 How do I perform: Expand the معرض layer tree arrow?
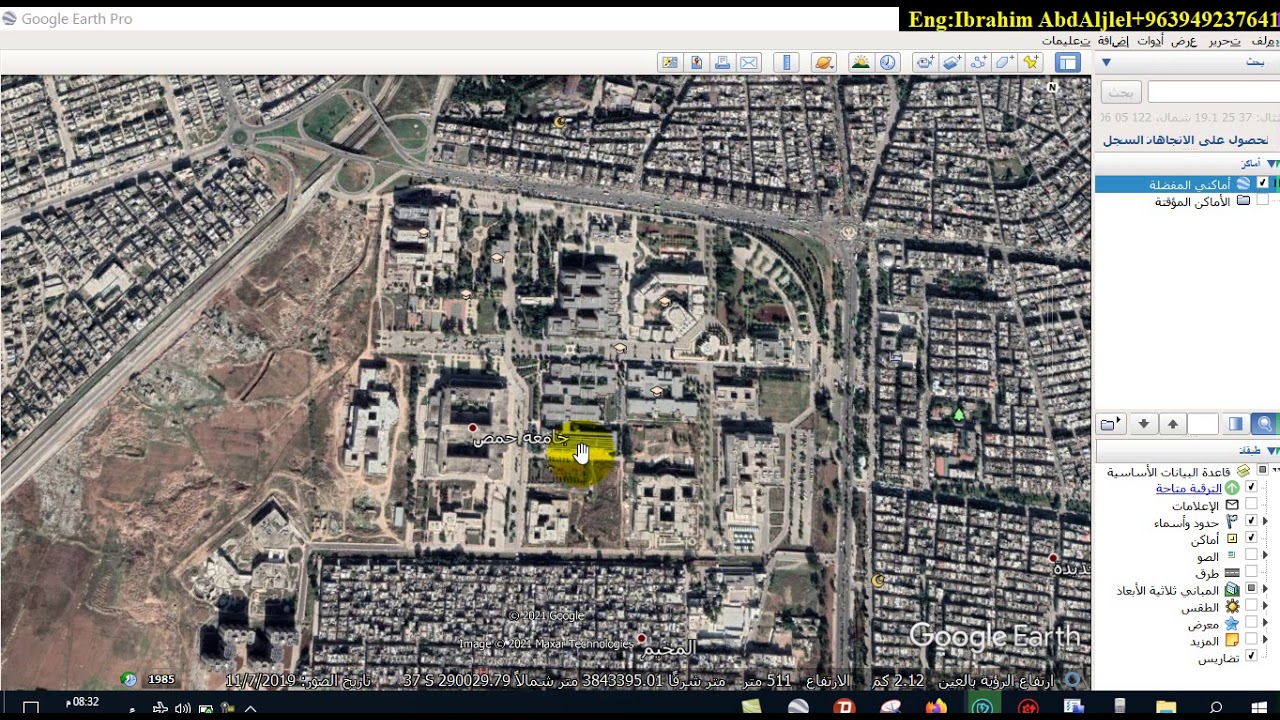click(x=1264, y=623)
